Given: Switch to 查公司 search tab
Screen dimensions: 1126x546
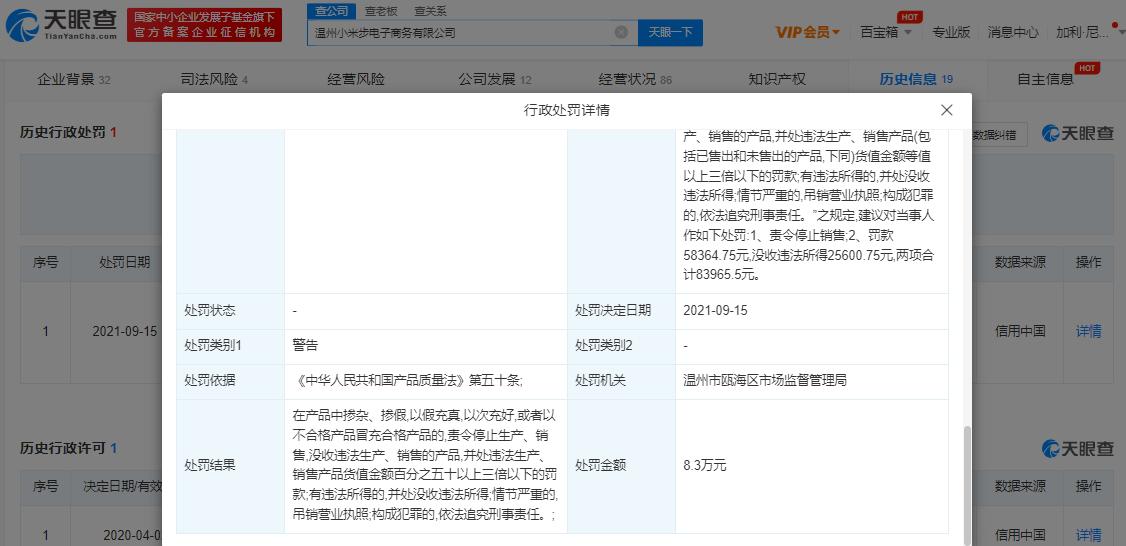Looking at the screenshot, I should tap(331, 11).
